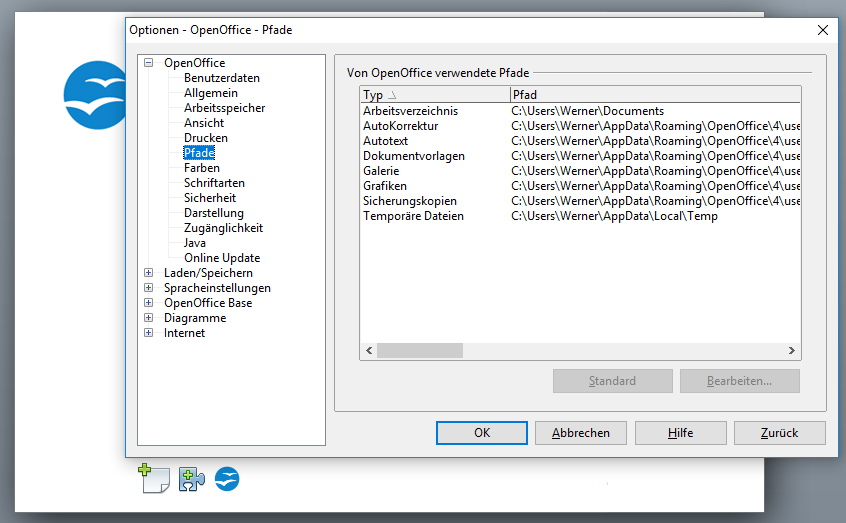Select the Arbeitsverzeichnis path row

click(410, 111)
